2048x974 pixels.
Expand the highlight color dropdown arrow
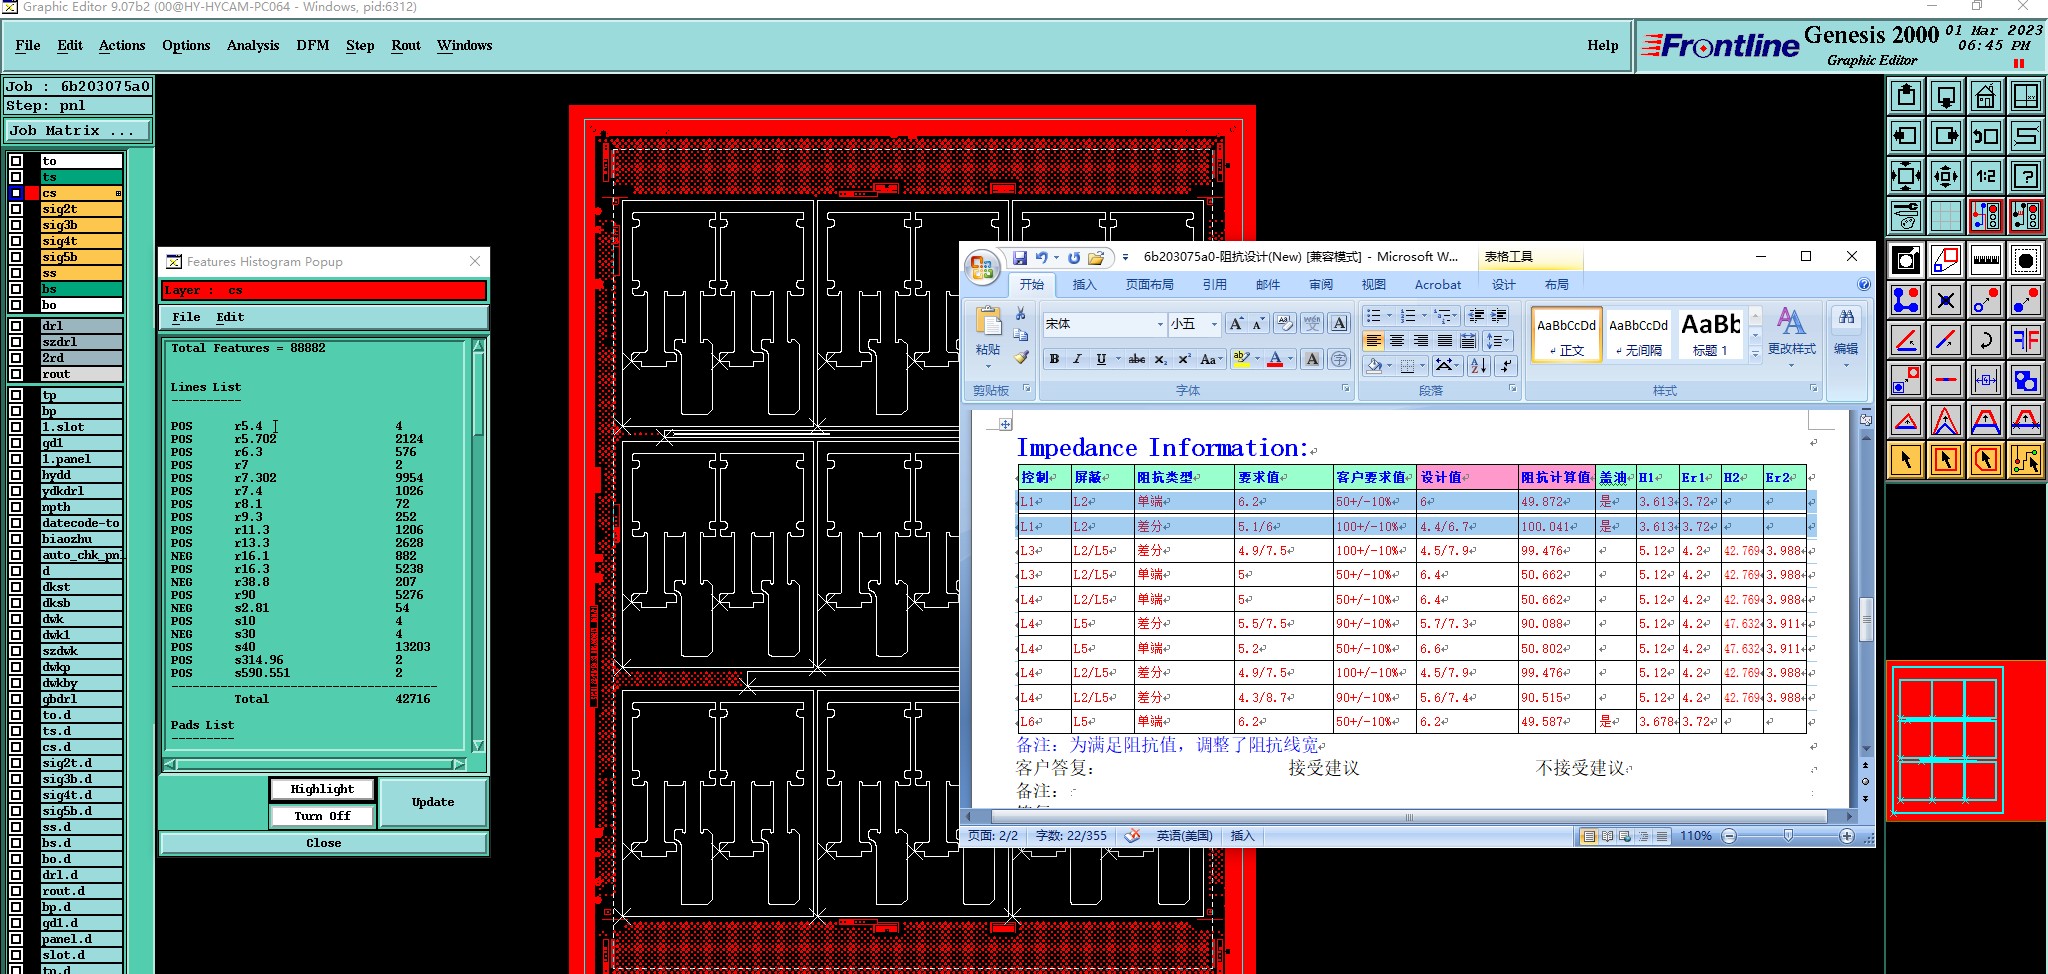point(1257,359)
